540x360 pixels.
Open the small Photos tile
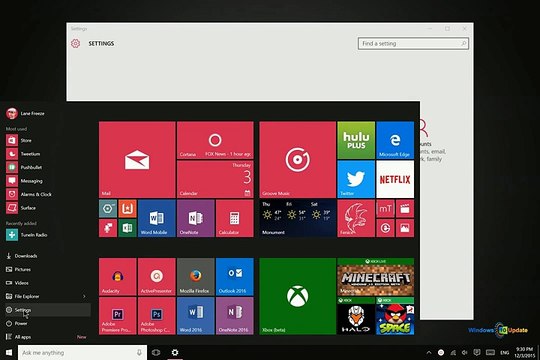tap(405, 228)
